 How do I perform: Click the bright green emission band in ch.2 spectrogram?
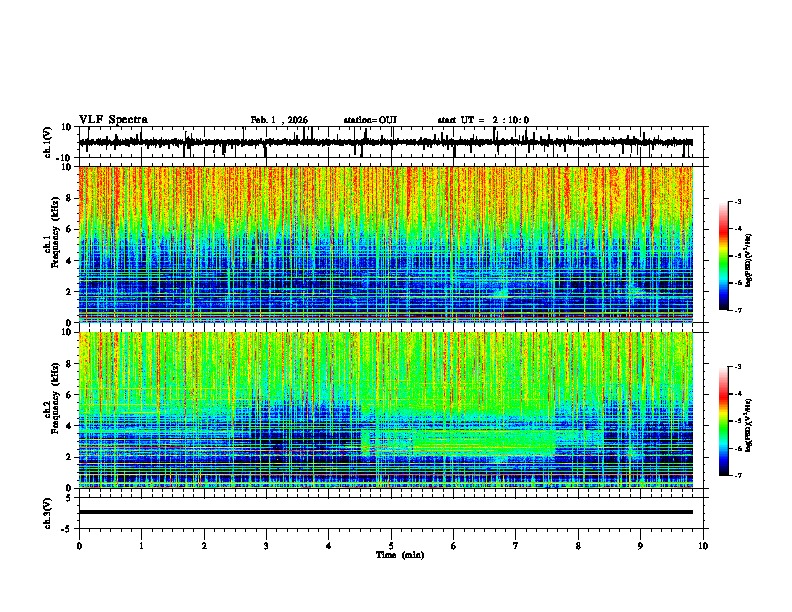click(484, 442)
